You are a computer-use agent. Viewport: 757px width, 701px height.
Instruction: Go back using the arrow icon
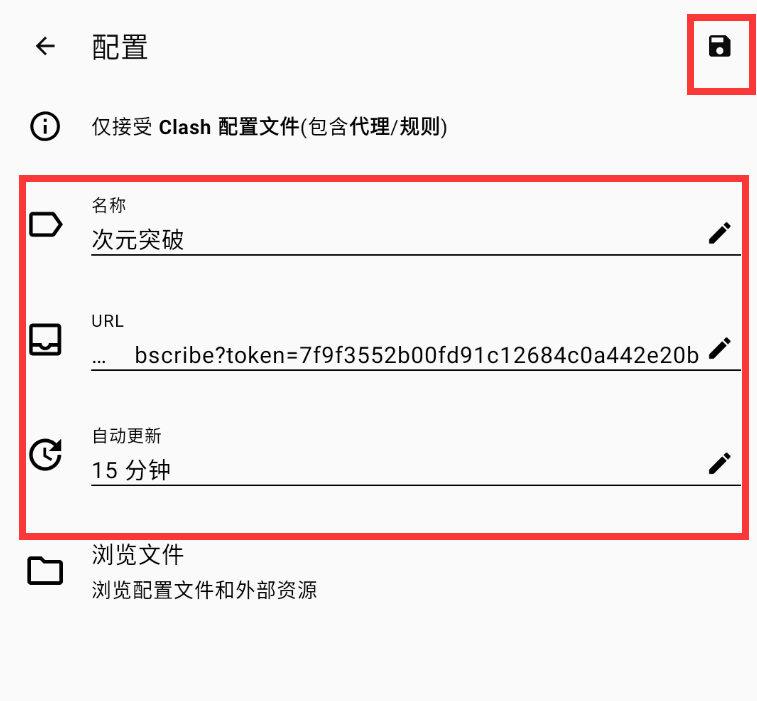tap(45, 46)
